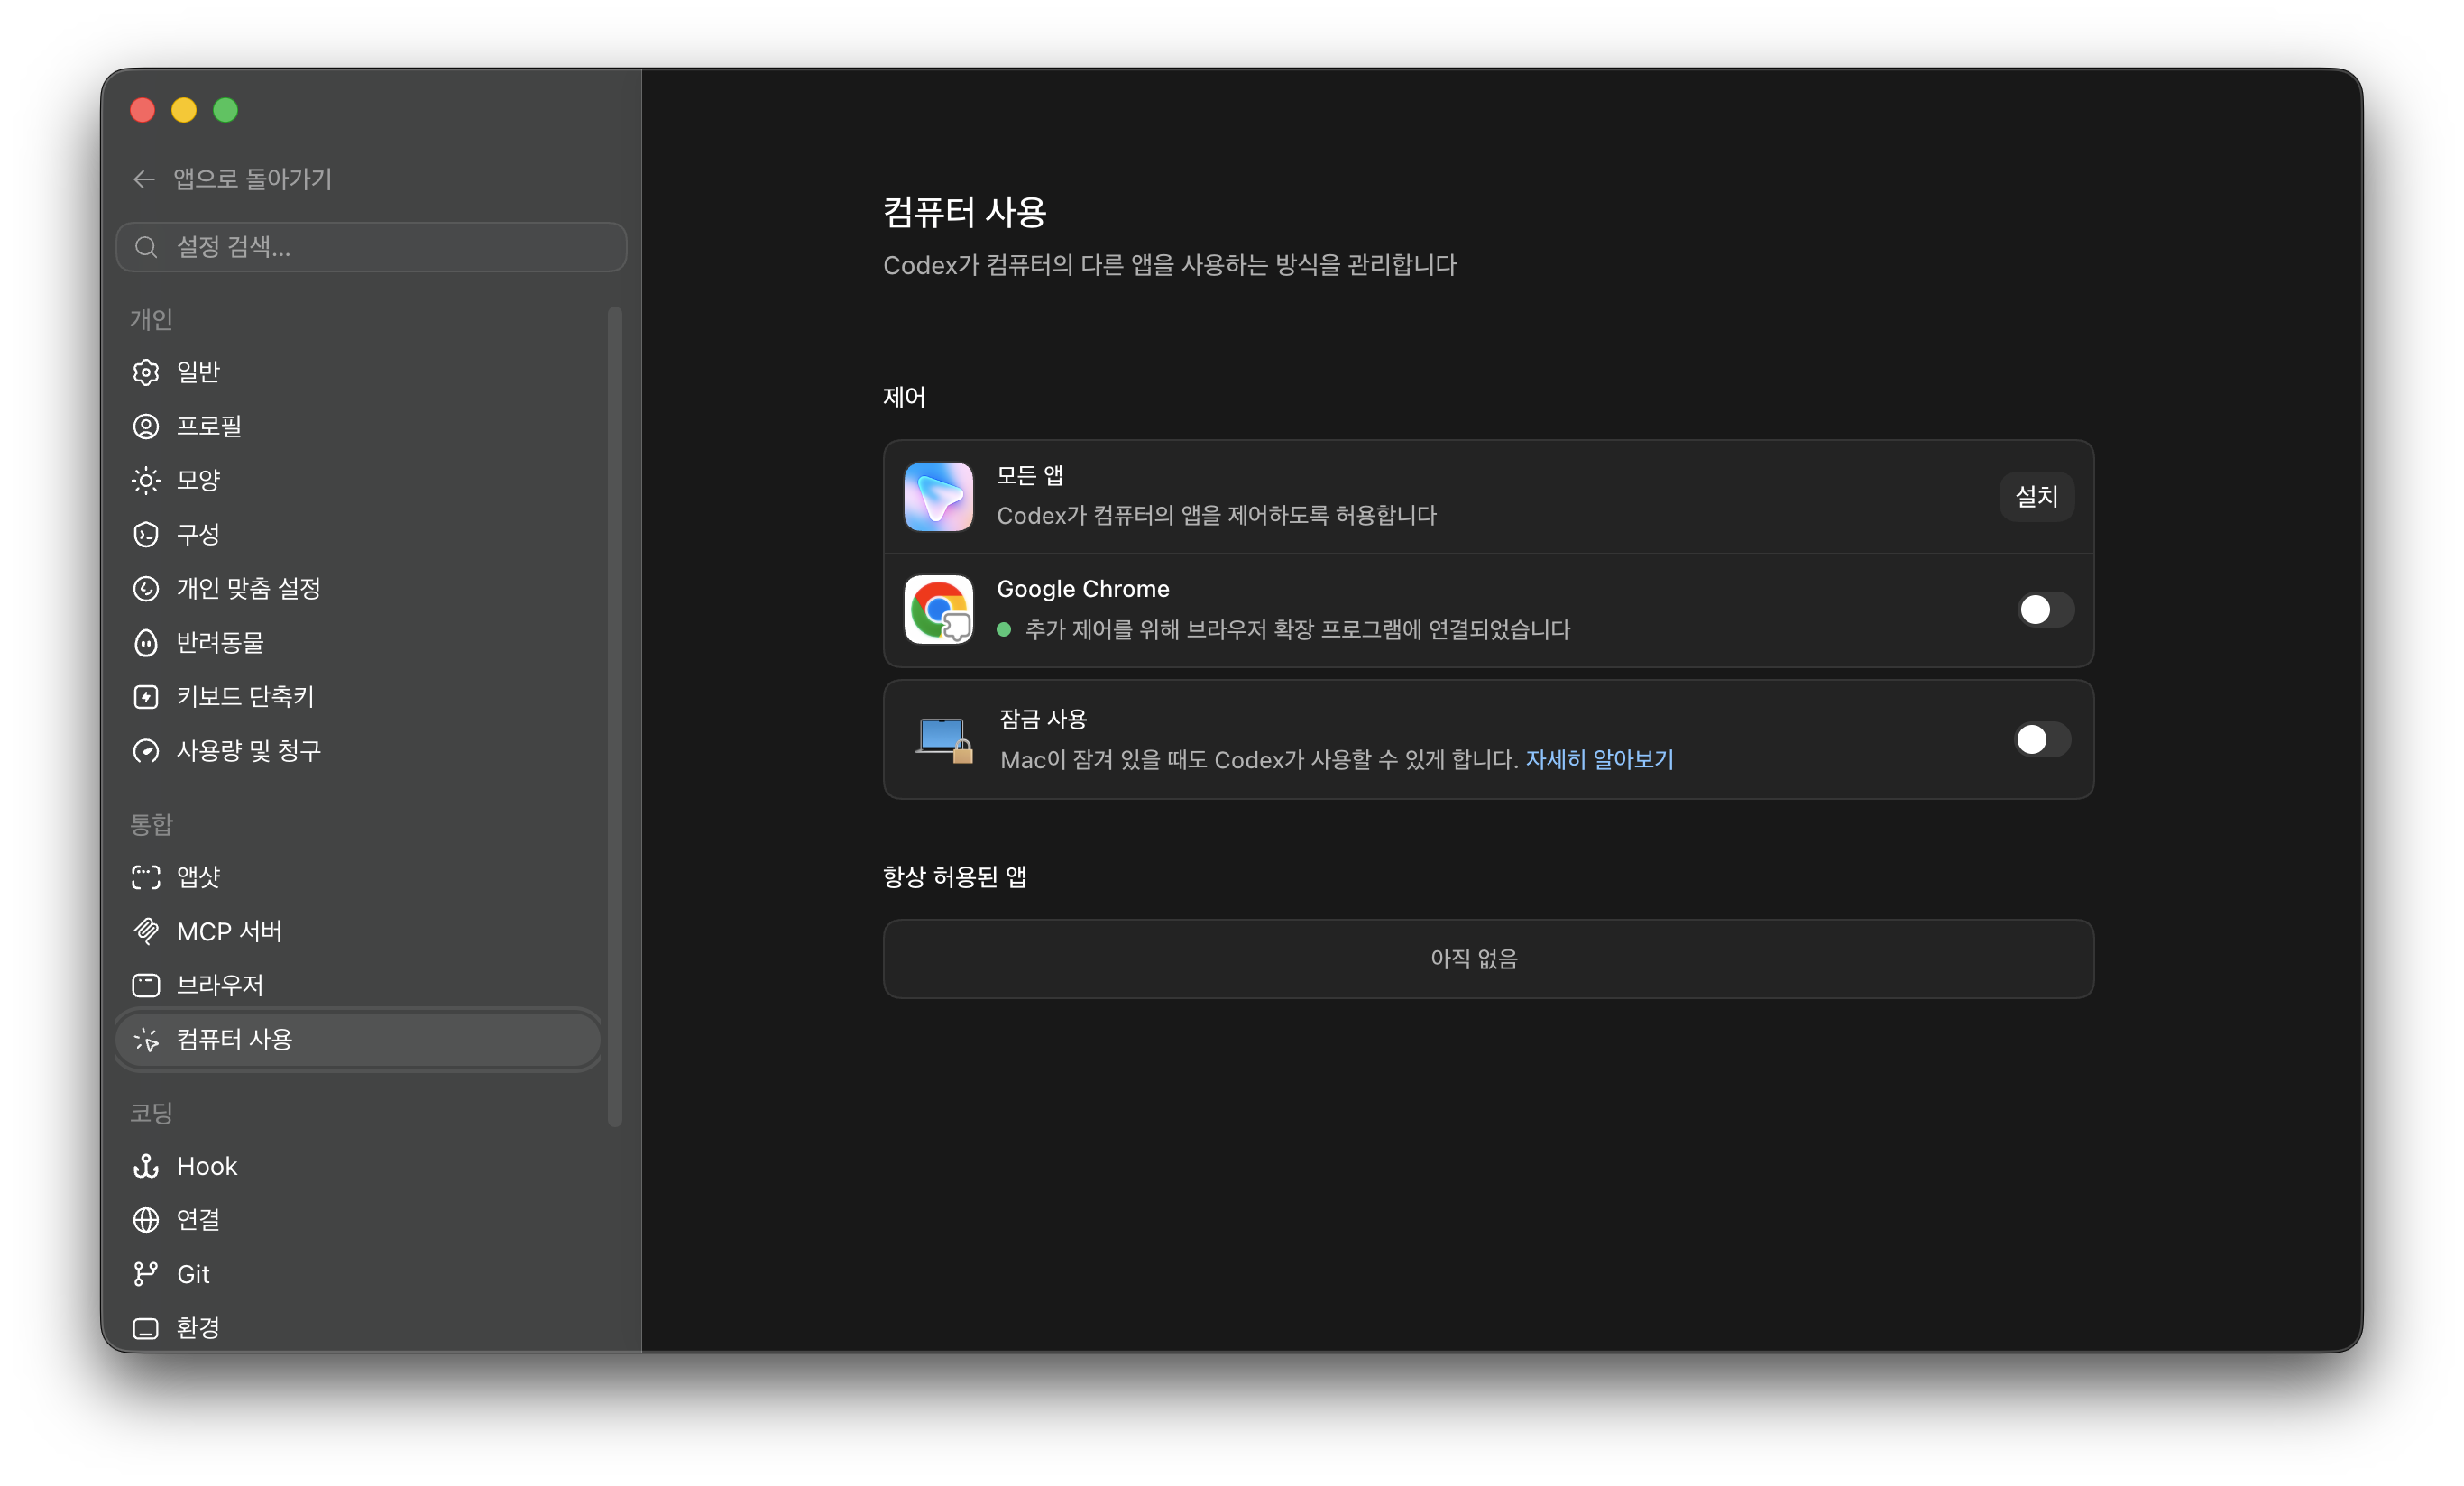Focus the 설정 검색 search field
The height and width of the screenshot is (1486, 2464).
coord(371,247)
